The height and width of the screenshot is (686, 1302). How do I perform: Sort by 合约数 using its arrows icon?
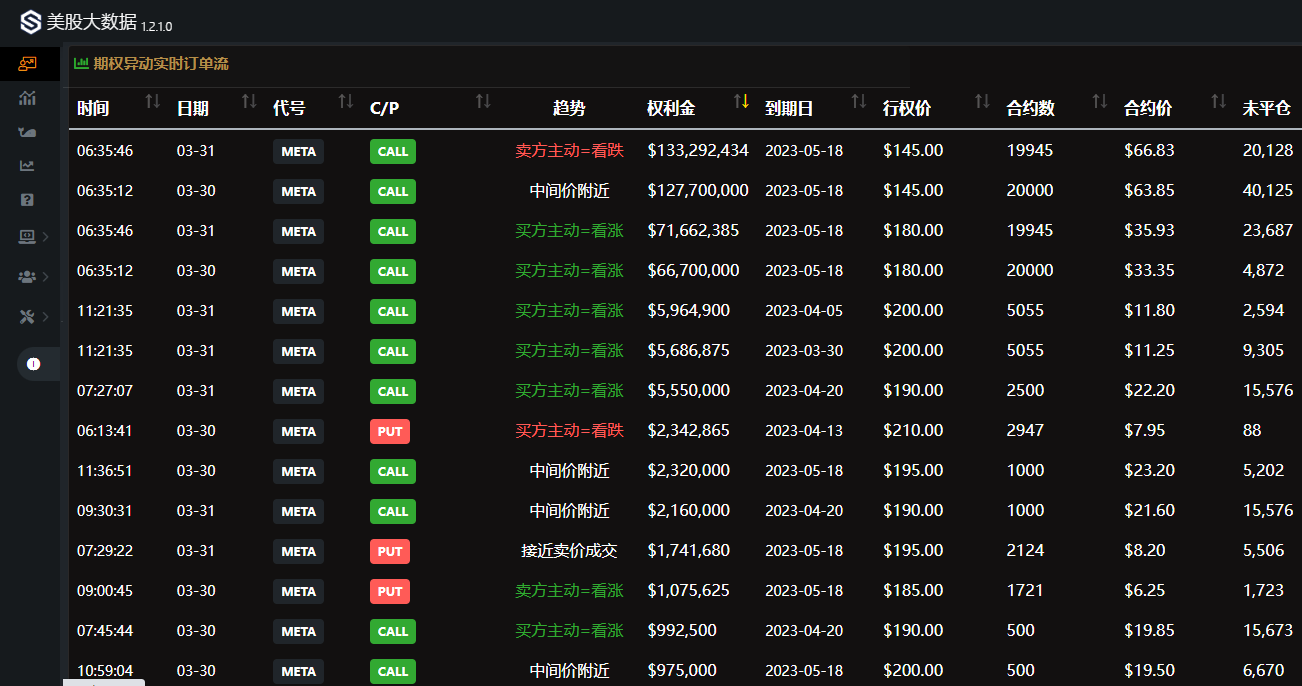(1100, 101)
